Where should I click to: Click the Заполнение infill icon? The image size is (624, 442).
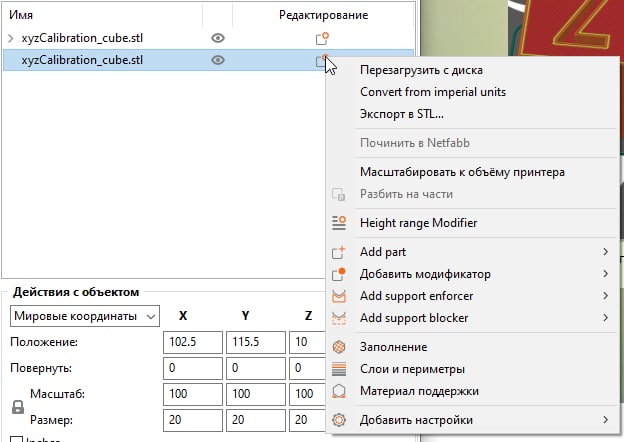point(339,347)
